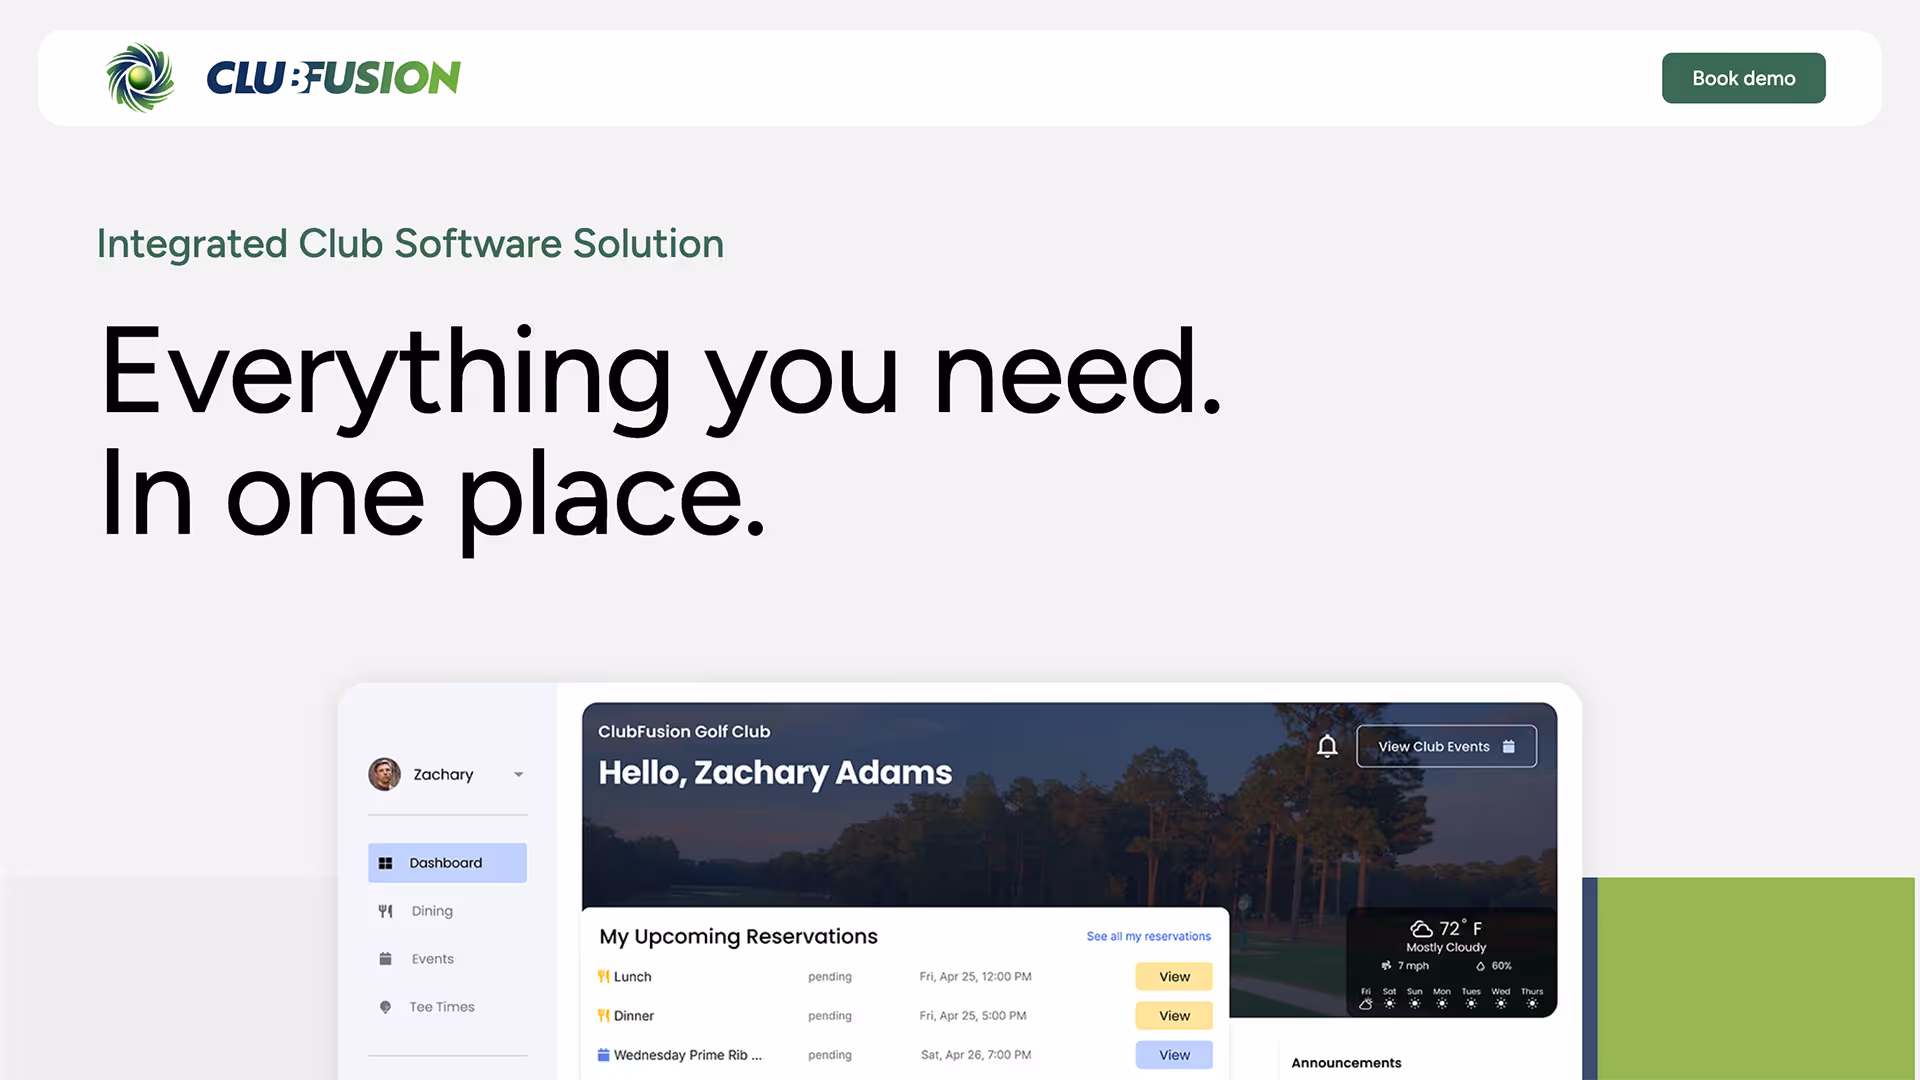
Task: Click Zachary's profile avatar
Action: coord(384,774)
